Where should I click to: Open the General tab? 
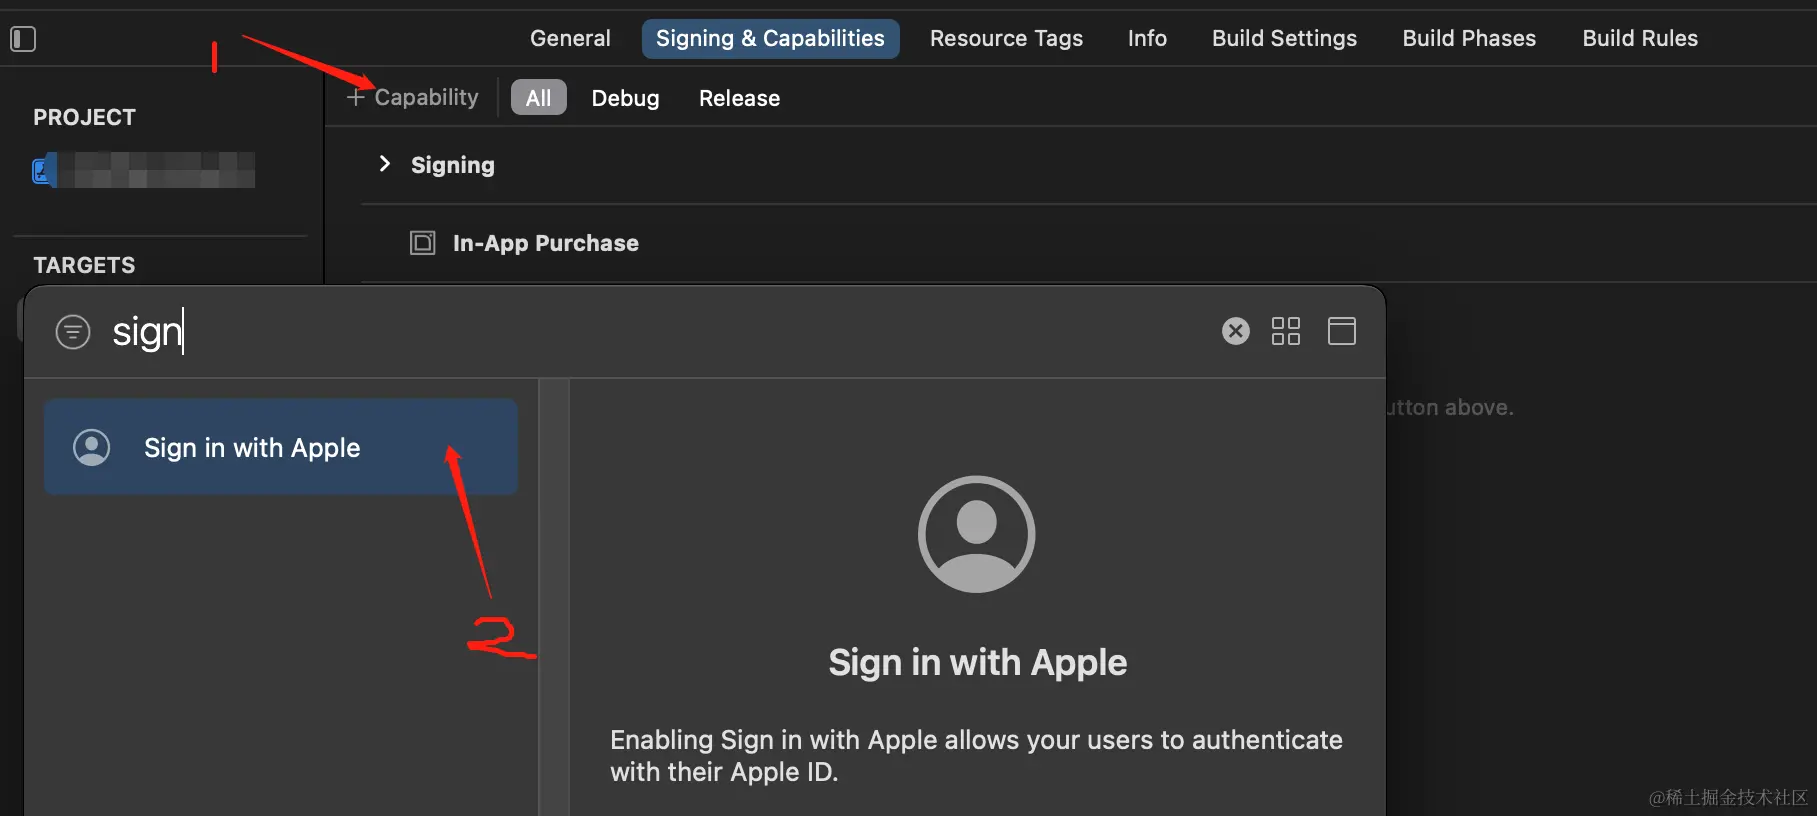570,38
